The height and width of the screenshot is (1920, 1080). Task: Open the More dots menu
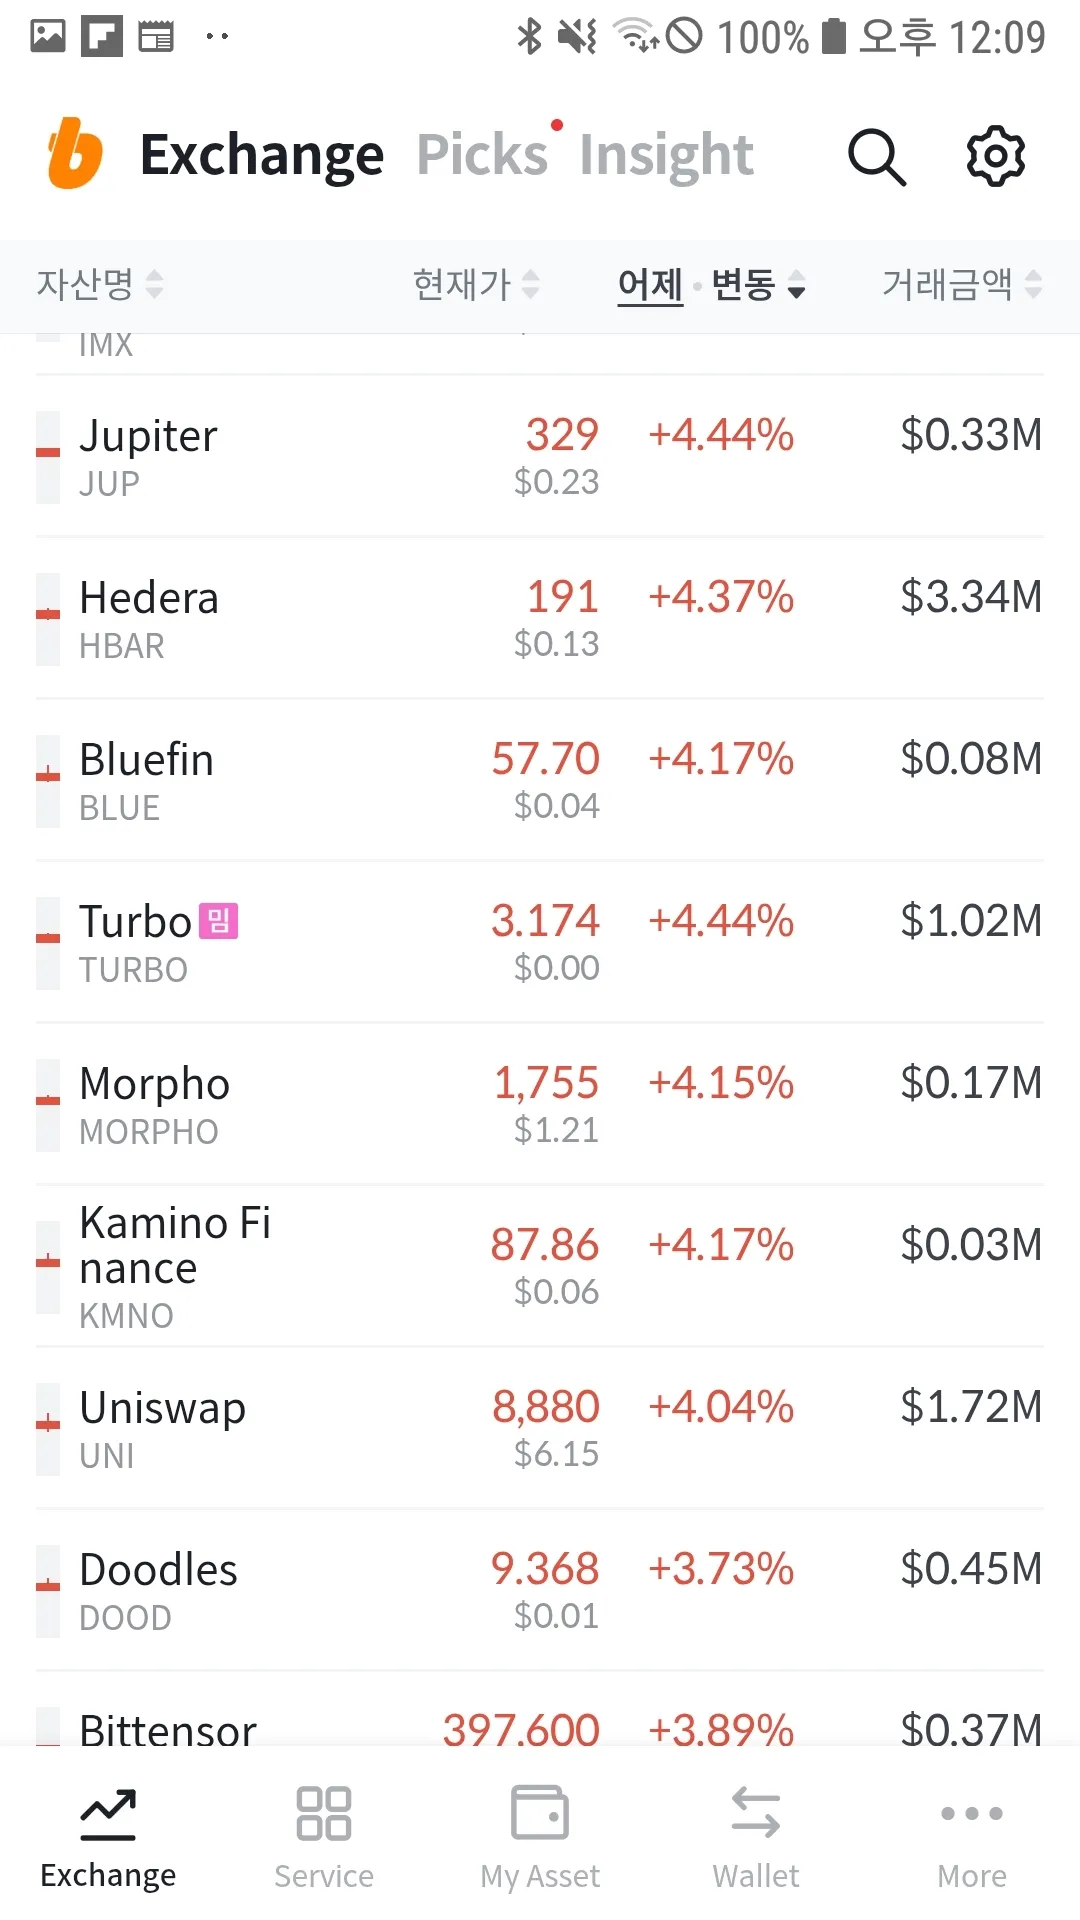(x=972, y=1813)
